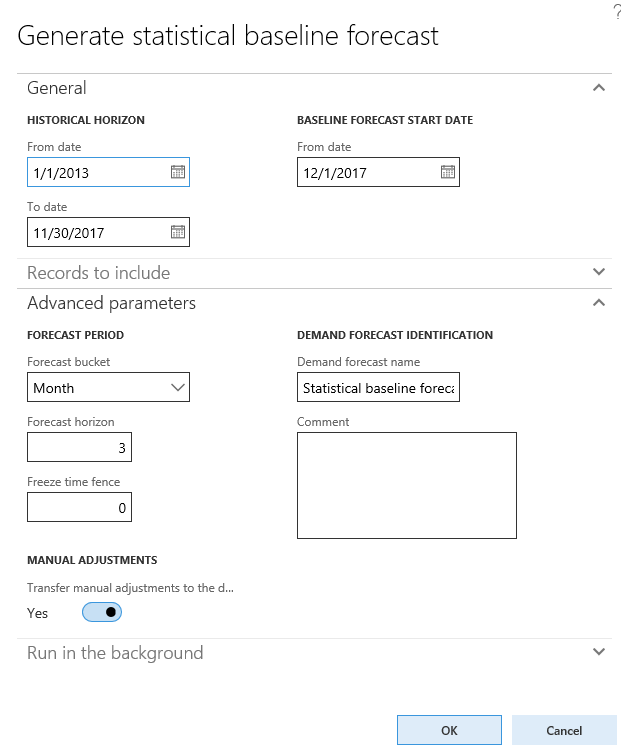Click the Forecast horizon field
This screenshot has width=621, height=754.
(80, 447)
